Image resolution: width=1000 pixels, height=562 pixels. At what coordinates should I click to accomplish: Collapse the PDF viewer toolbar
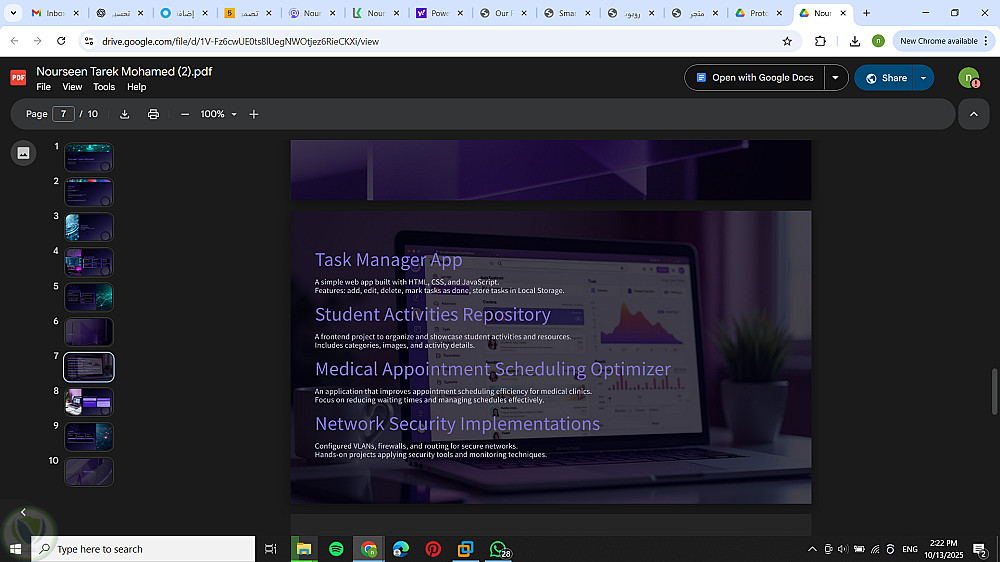pyautogui.click(x=974, y=114)
